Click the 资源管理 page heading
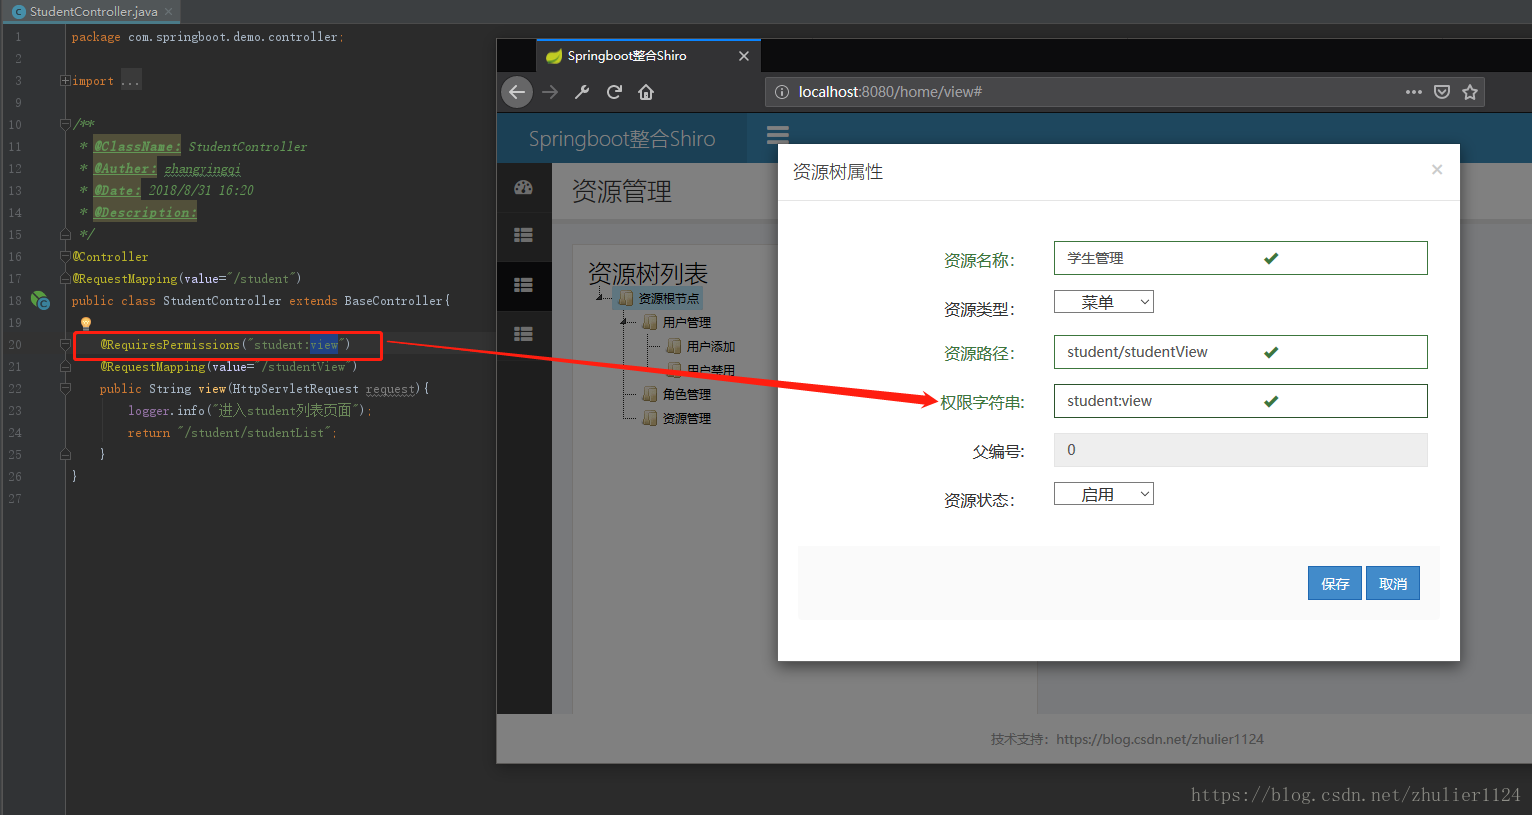 (622, 191)
